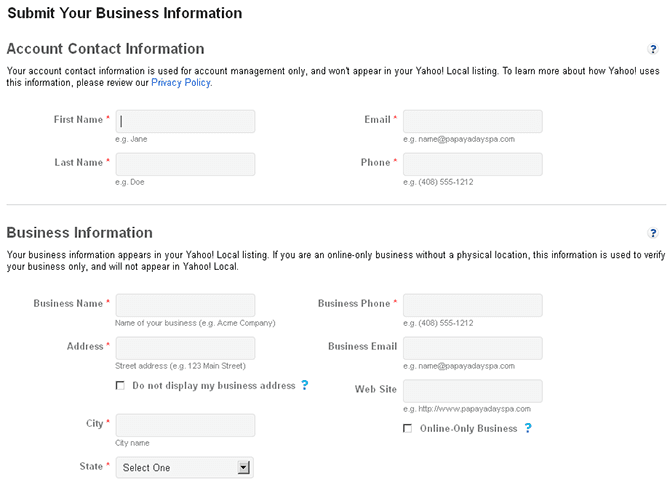
Task: Open help icon next to Online-Only Business
Action: coord(528,428)
